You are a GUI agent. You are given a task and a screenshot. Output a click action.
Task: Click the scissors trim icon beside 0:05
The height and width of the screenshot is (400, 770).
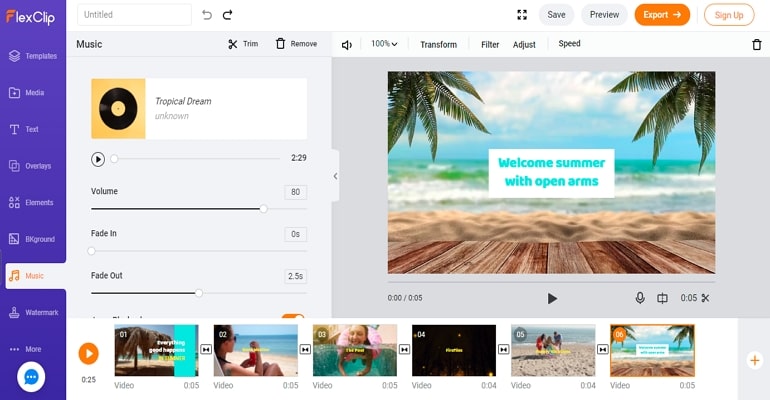point(705,298)
